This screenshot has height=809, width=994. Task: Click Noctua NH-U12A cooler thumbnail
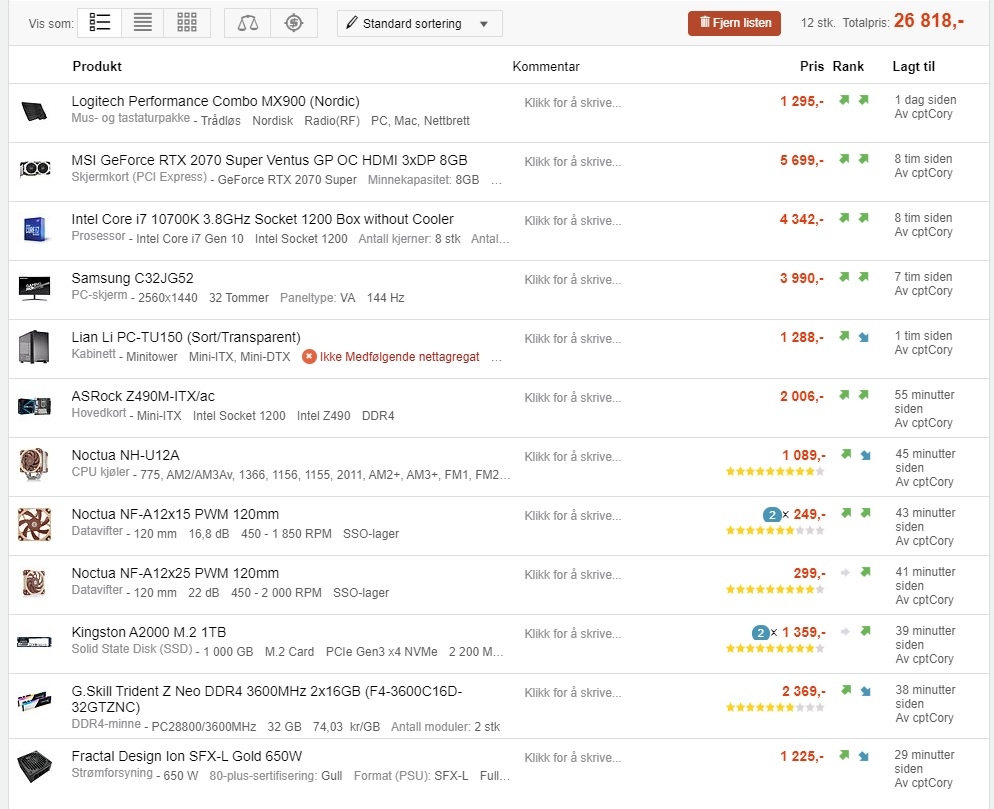point(34,464)
